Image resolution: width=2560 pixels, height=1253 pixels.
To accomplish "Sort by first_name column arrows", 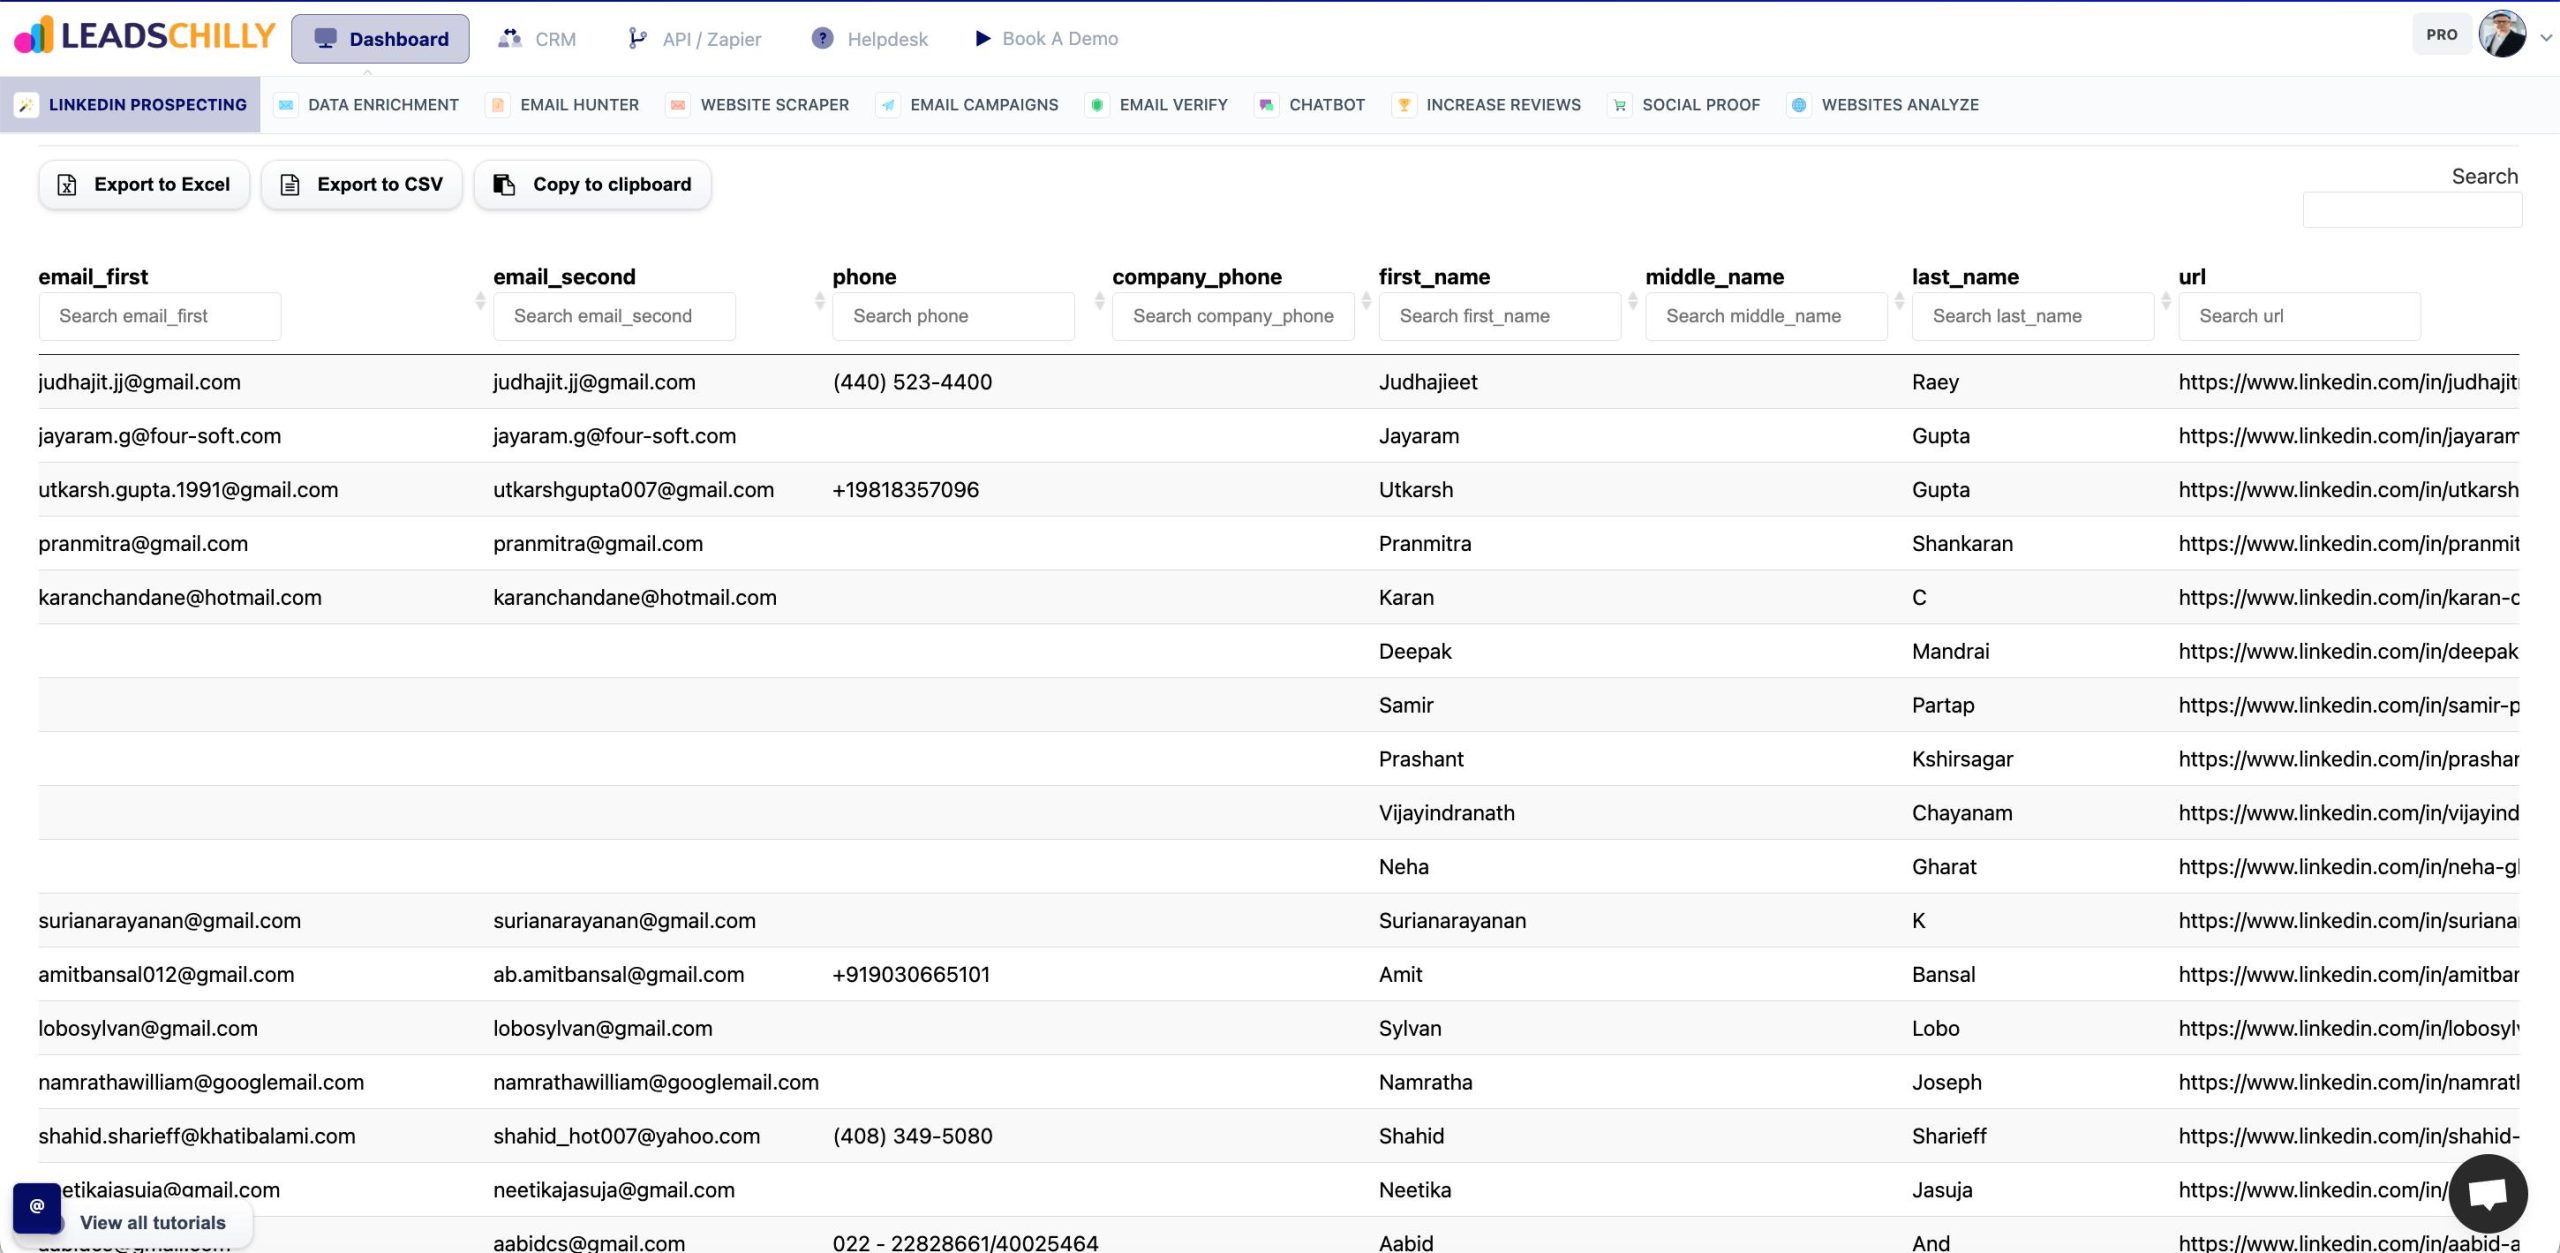I will coord(1632,300).
